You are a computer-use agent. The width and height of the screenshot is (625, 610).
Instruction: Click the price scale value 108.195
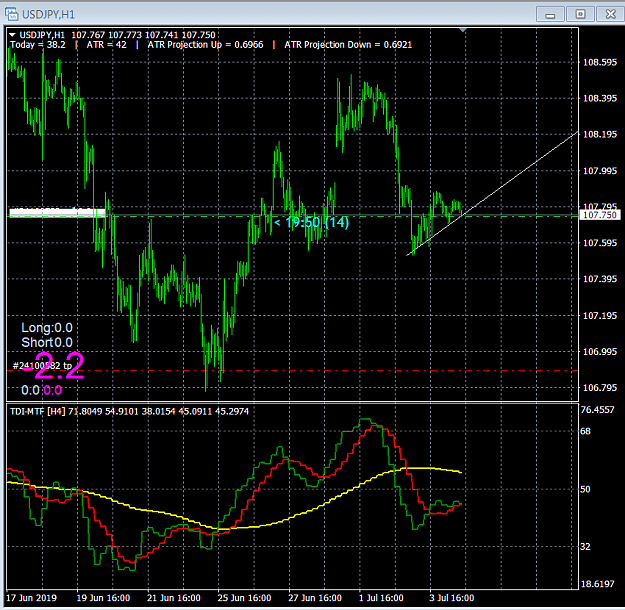(600, 134)
